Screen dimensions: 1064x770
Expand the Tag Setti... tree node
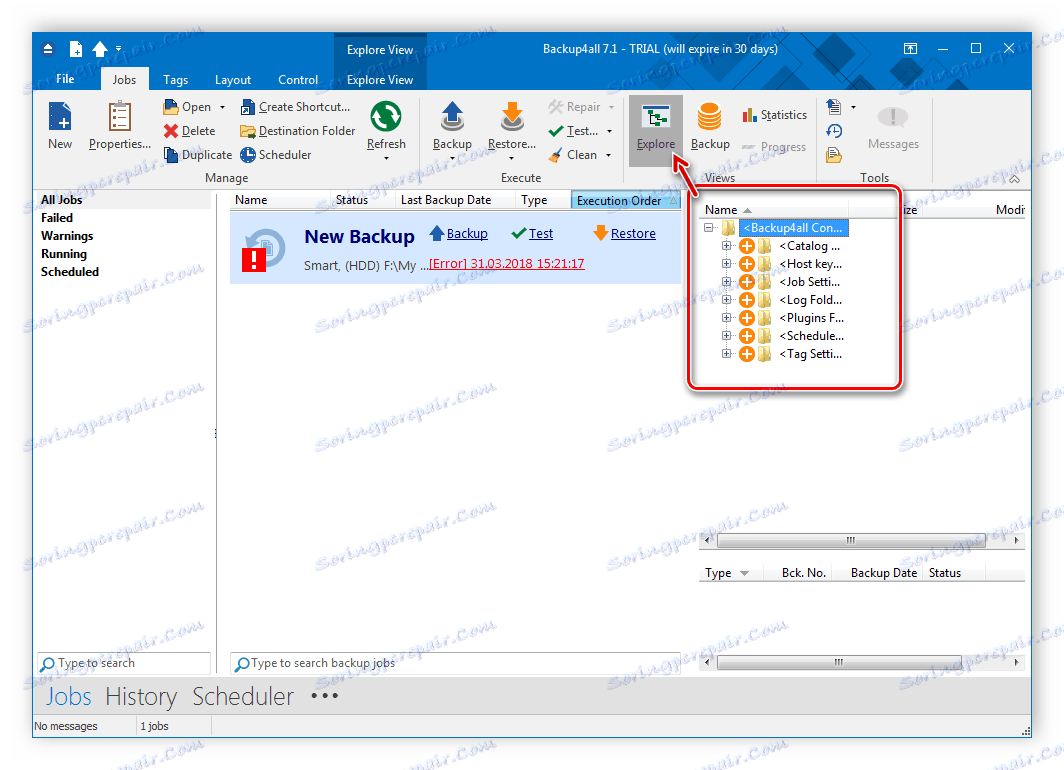726,353
